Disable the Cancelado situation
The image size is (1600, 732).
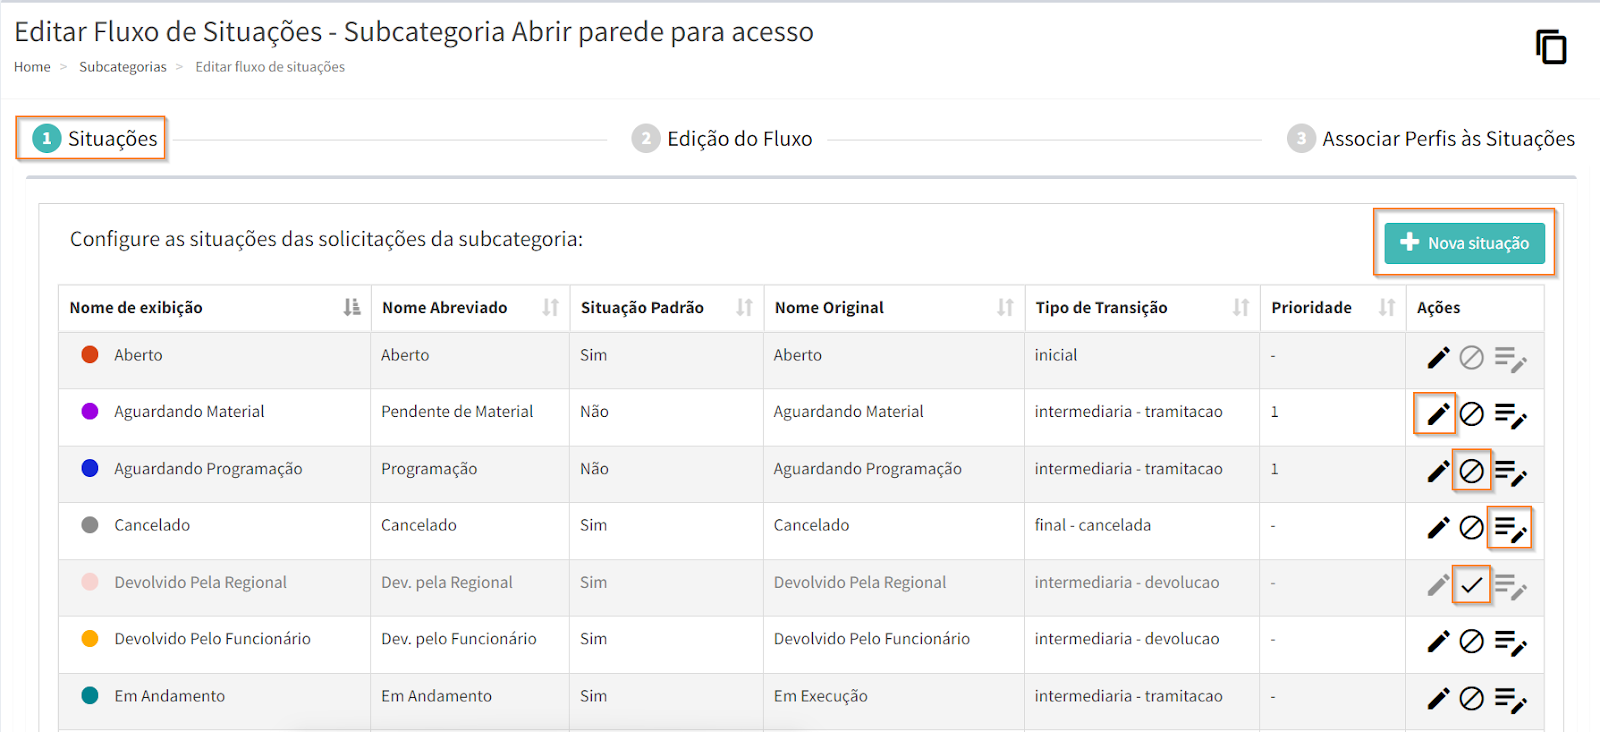1471,528
